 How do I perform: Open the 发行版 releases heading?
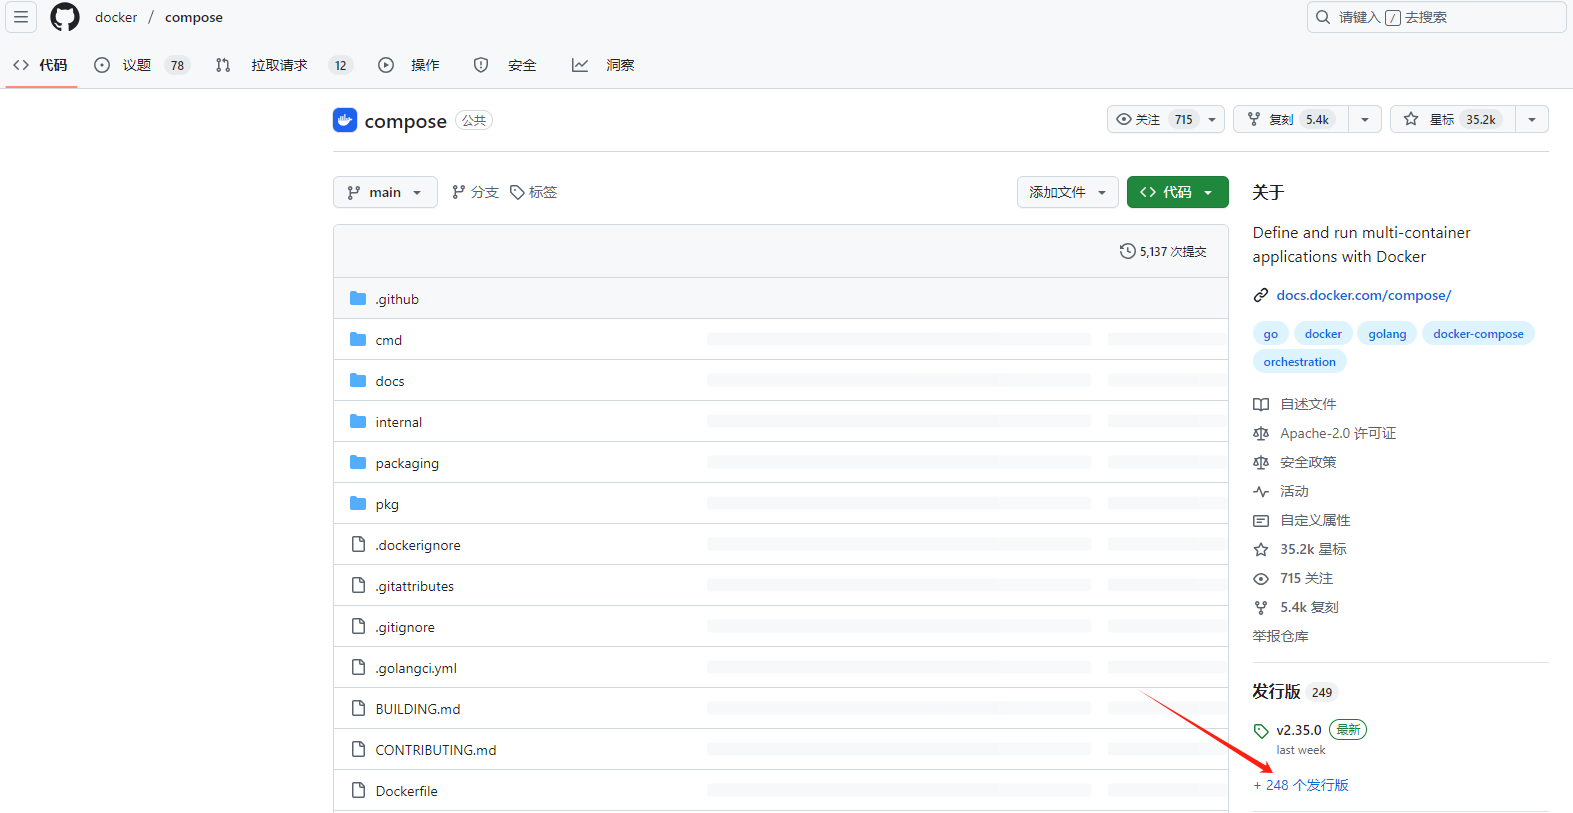(x=1276, y=691)
